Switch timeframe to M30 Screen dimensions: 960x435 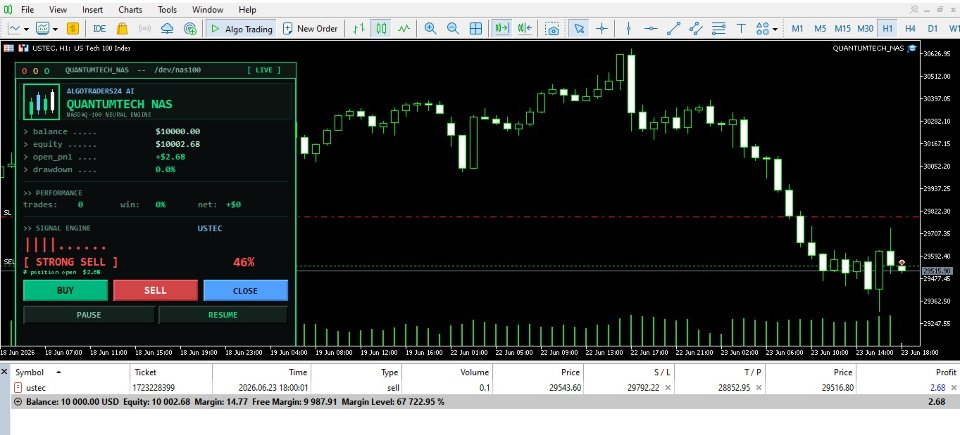865,28
